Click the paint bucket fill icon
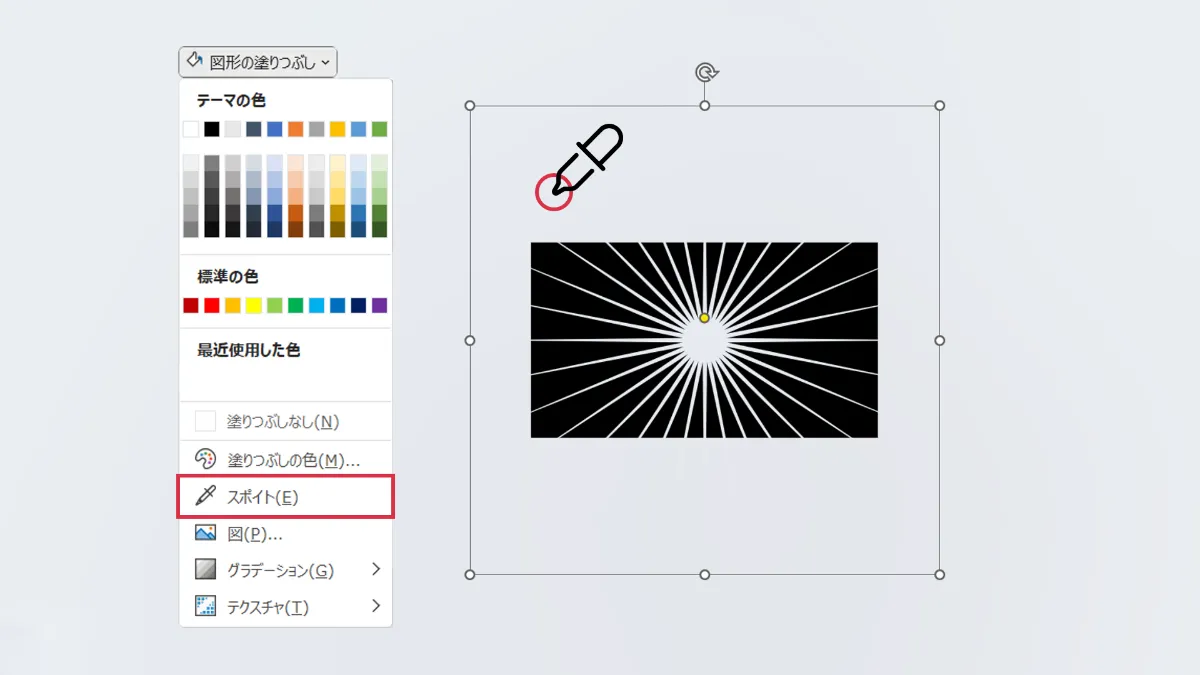1200x675 pixels. pyautogui.click(x=195, y=62)
